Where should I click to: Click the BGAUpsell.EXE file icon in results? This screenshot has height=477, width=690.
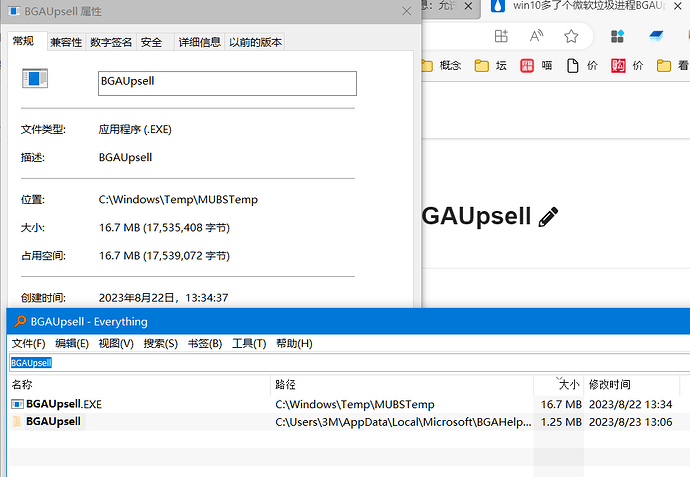(x=17, y=404)
